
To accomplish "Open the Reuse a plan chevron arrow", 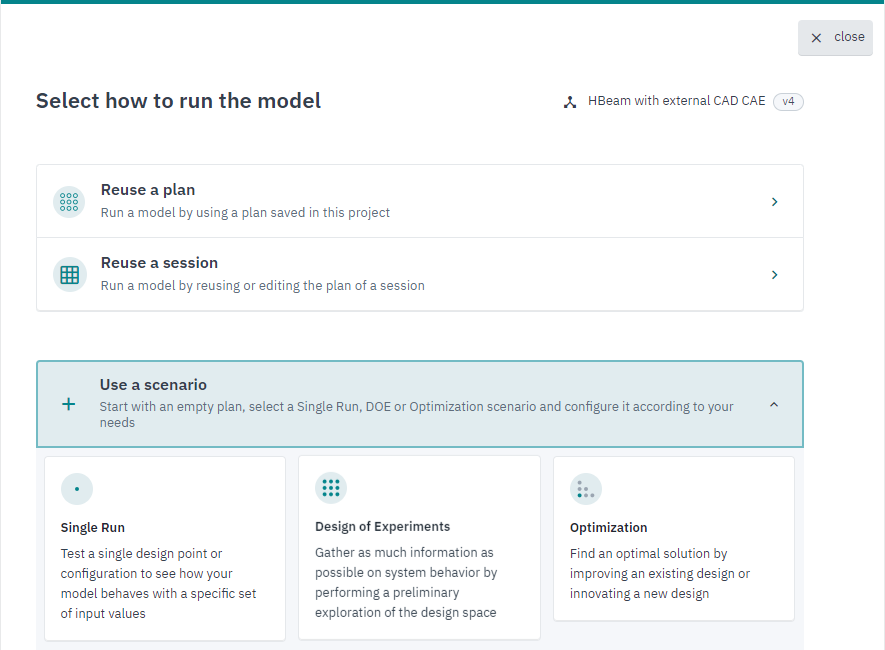I will coord(774,202).
